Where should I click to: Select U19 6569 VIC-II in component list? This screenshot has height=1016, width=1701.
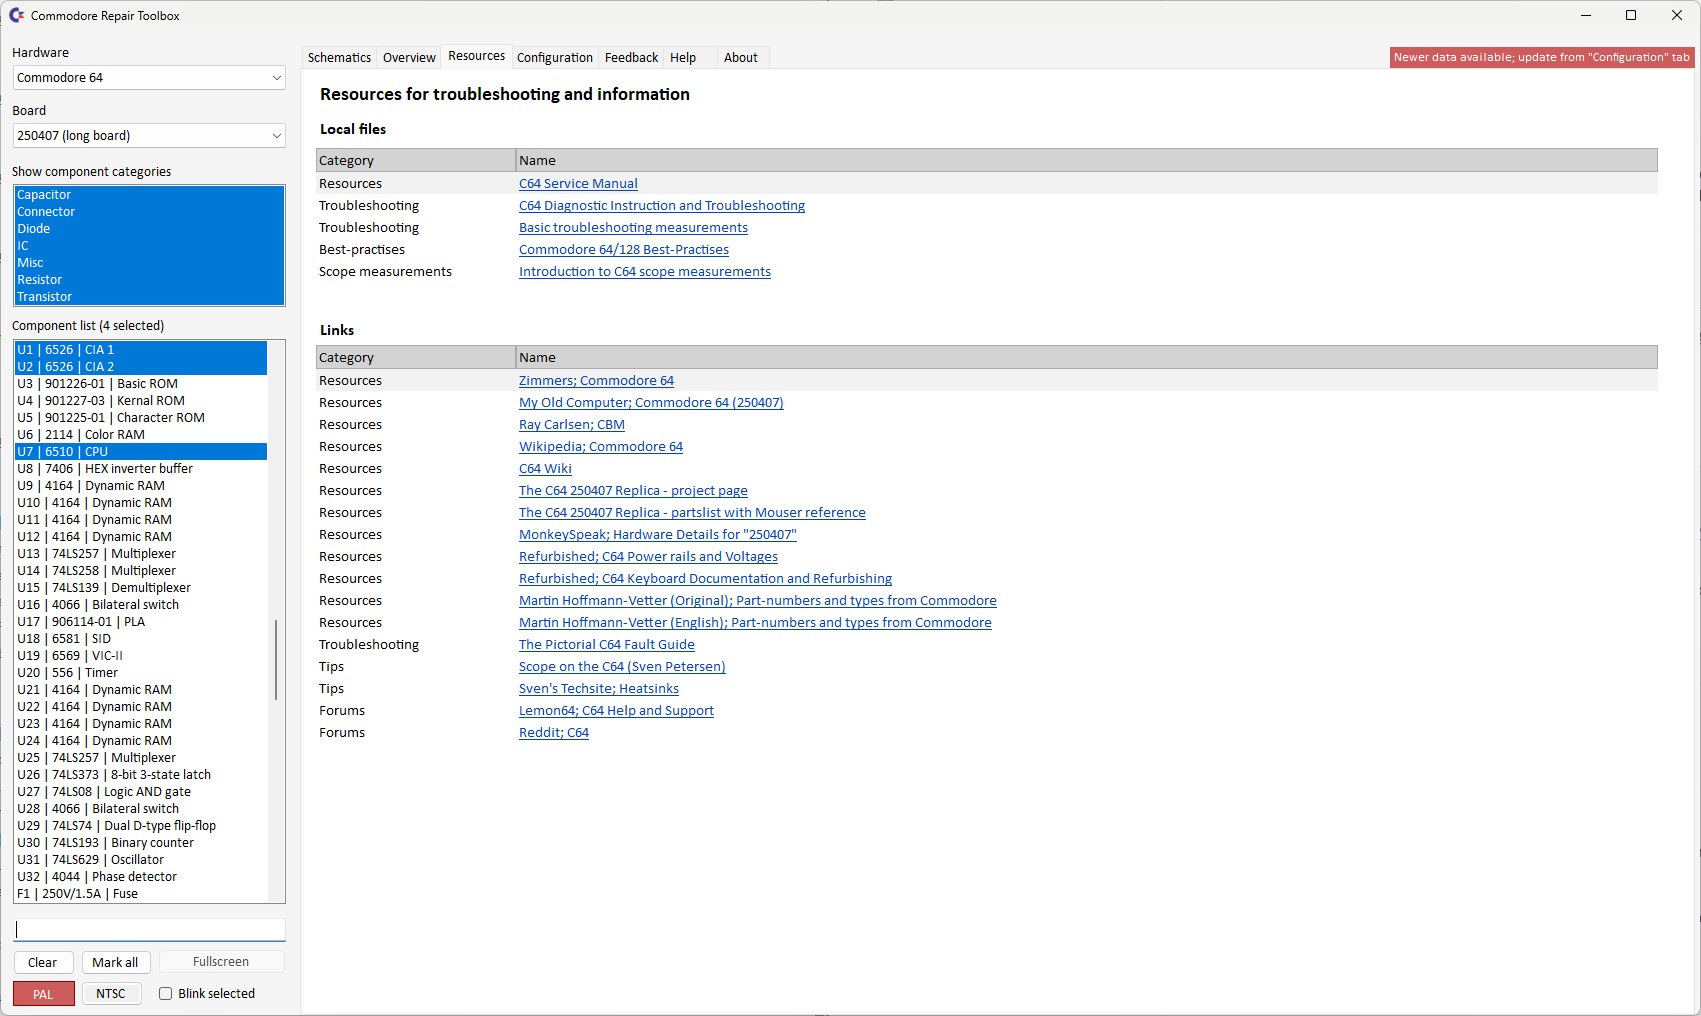tap(70, 656)
